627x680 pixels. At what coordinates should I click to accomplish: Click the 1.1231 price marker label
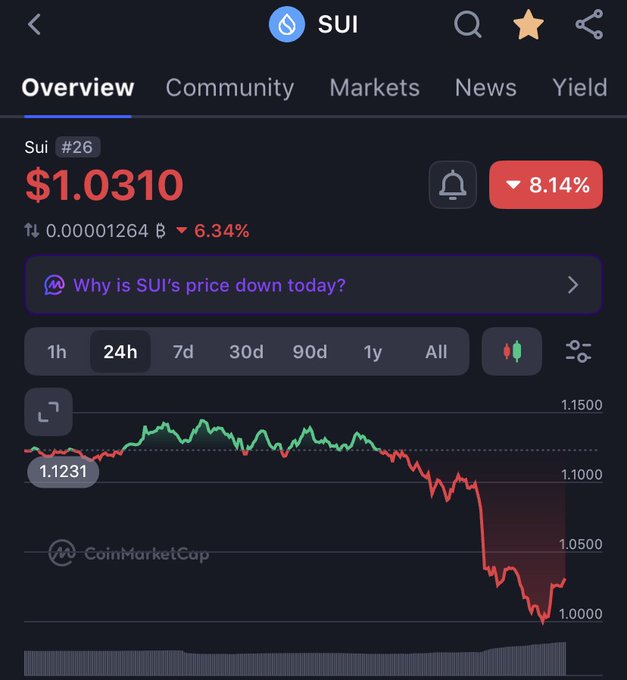click(63, 471)
